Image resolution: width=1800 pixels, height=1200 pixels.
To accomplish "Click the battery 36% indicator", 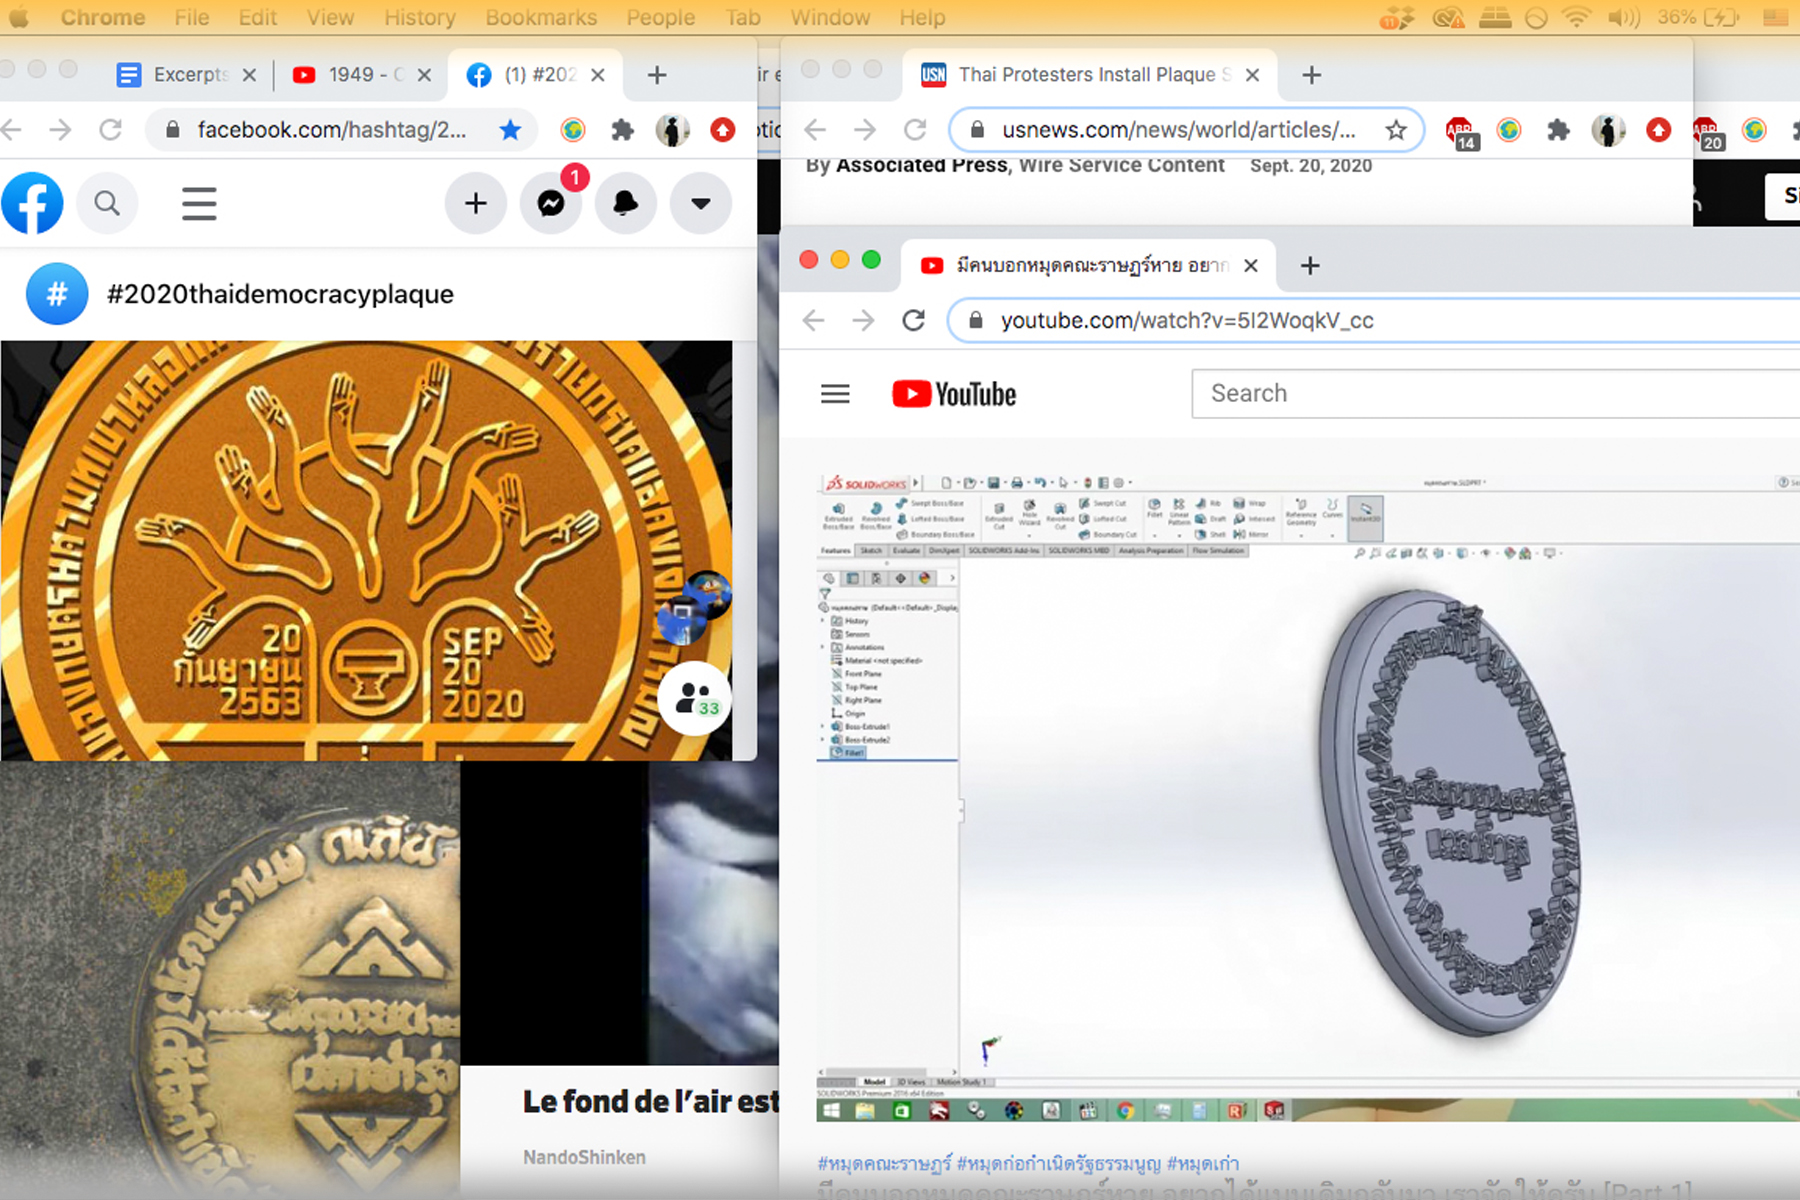I will [x=1698, y=17].
